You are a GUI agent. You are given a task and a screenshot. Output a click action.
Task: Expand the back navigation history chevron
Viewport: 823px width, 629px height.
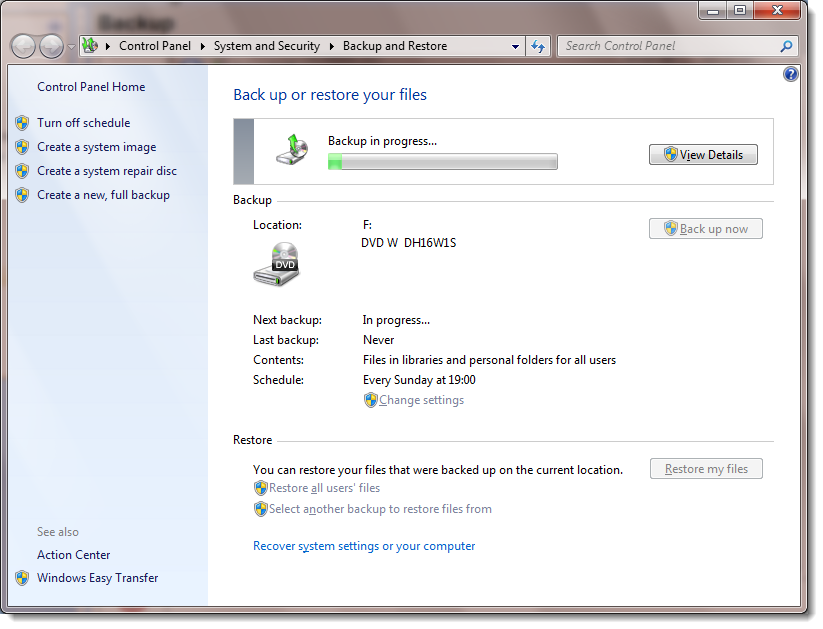coord(69,46)
